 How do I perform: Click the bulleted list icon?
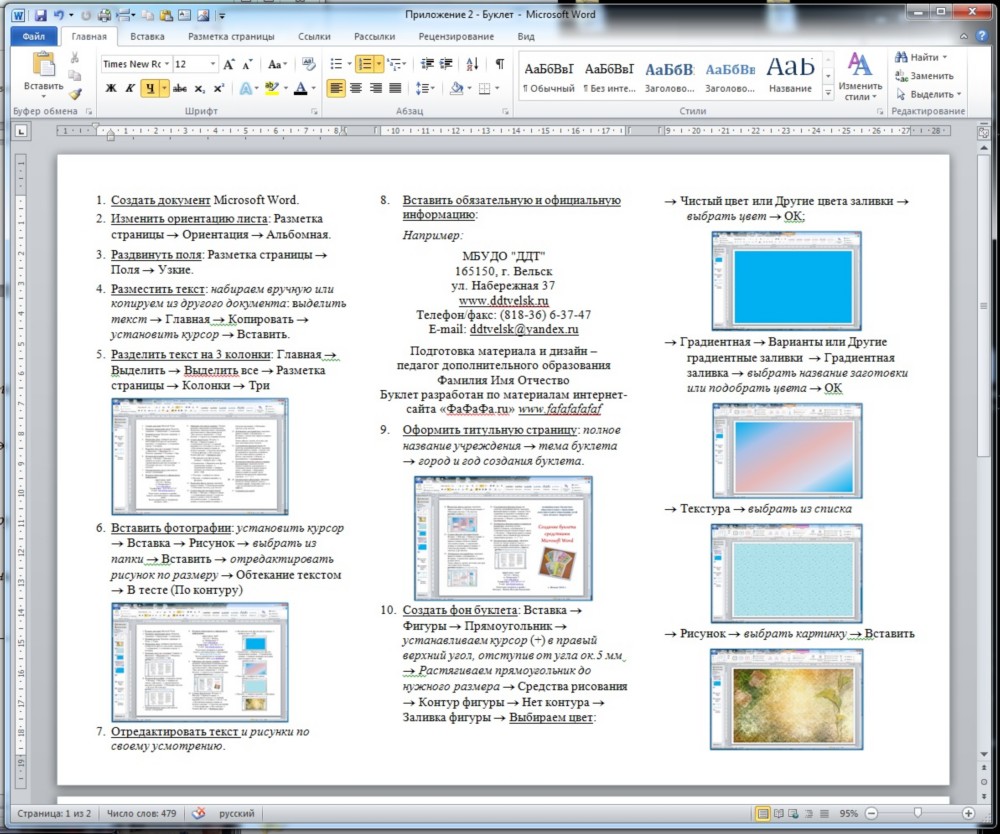pos(336,64)
